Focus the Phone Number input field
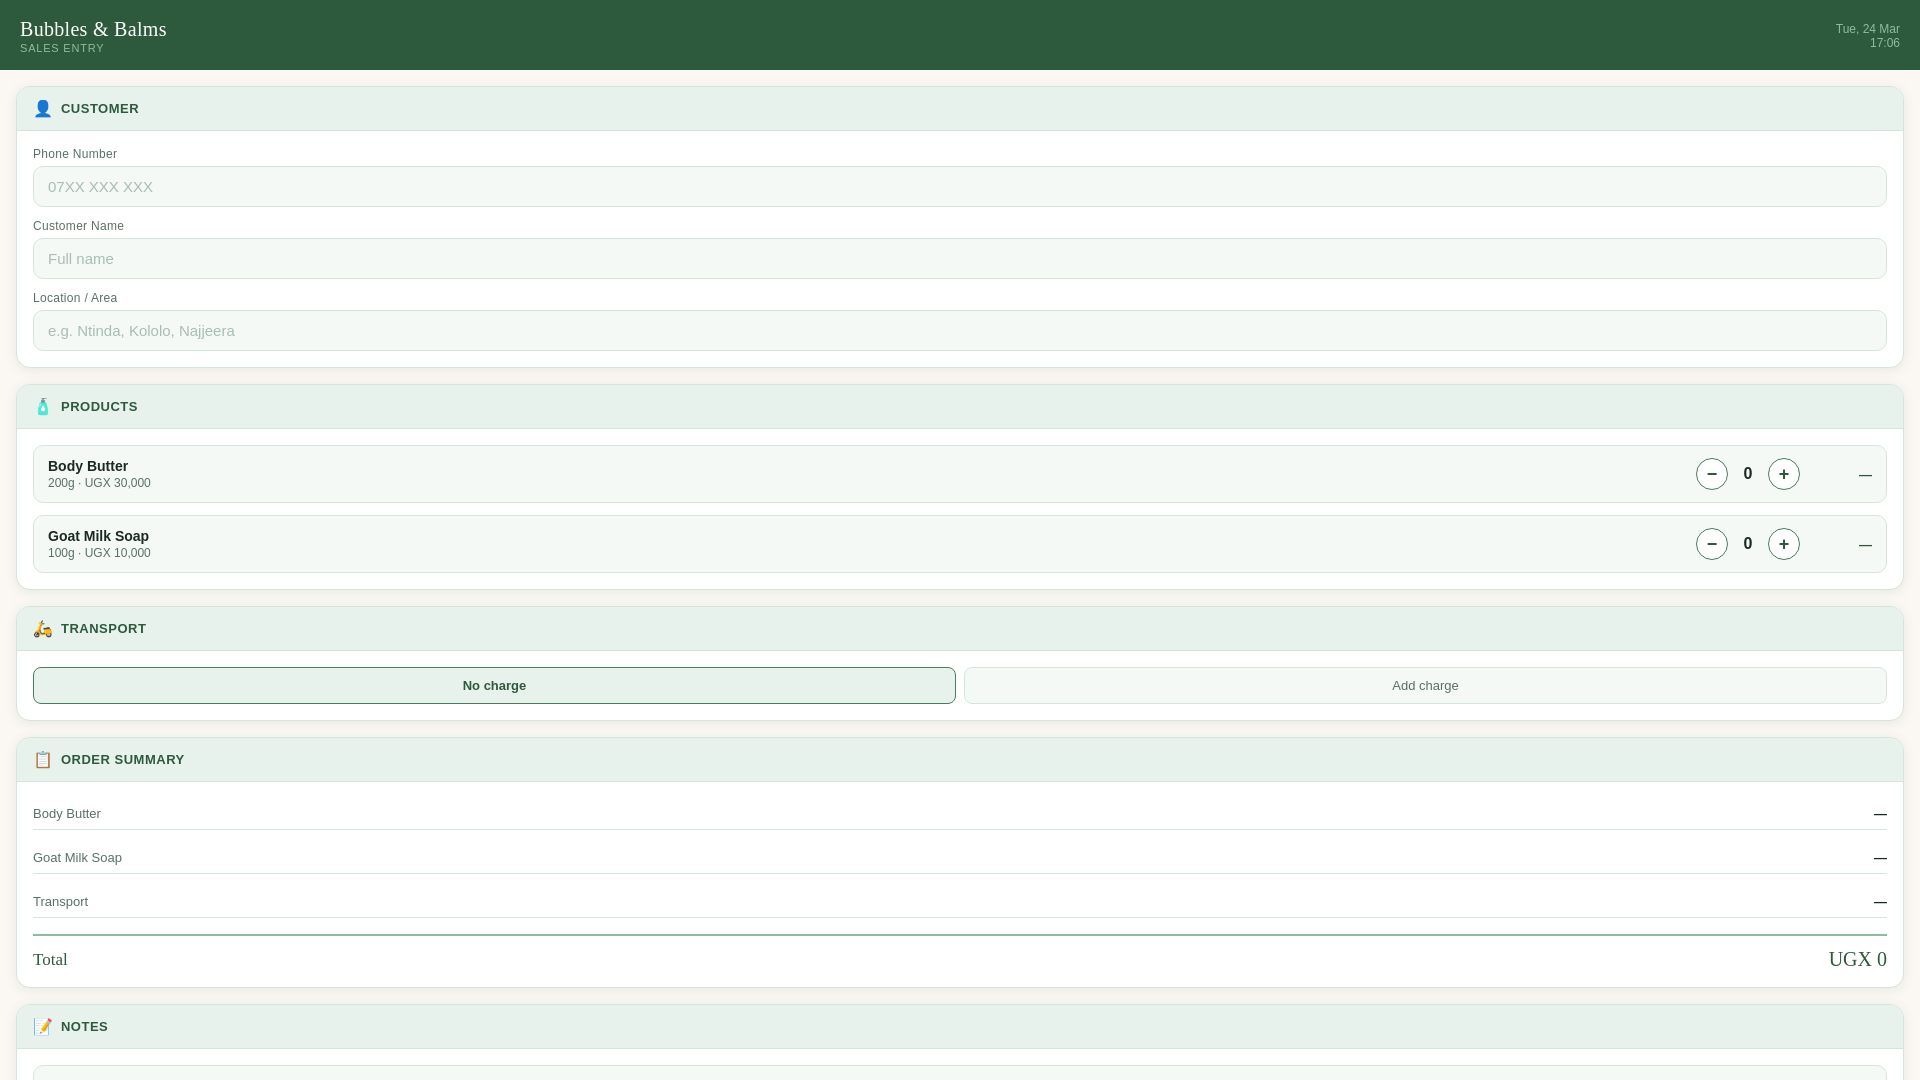Viewport: 1920px width, 1080px height. [x=960, y=187]
